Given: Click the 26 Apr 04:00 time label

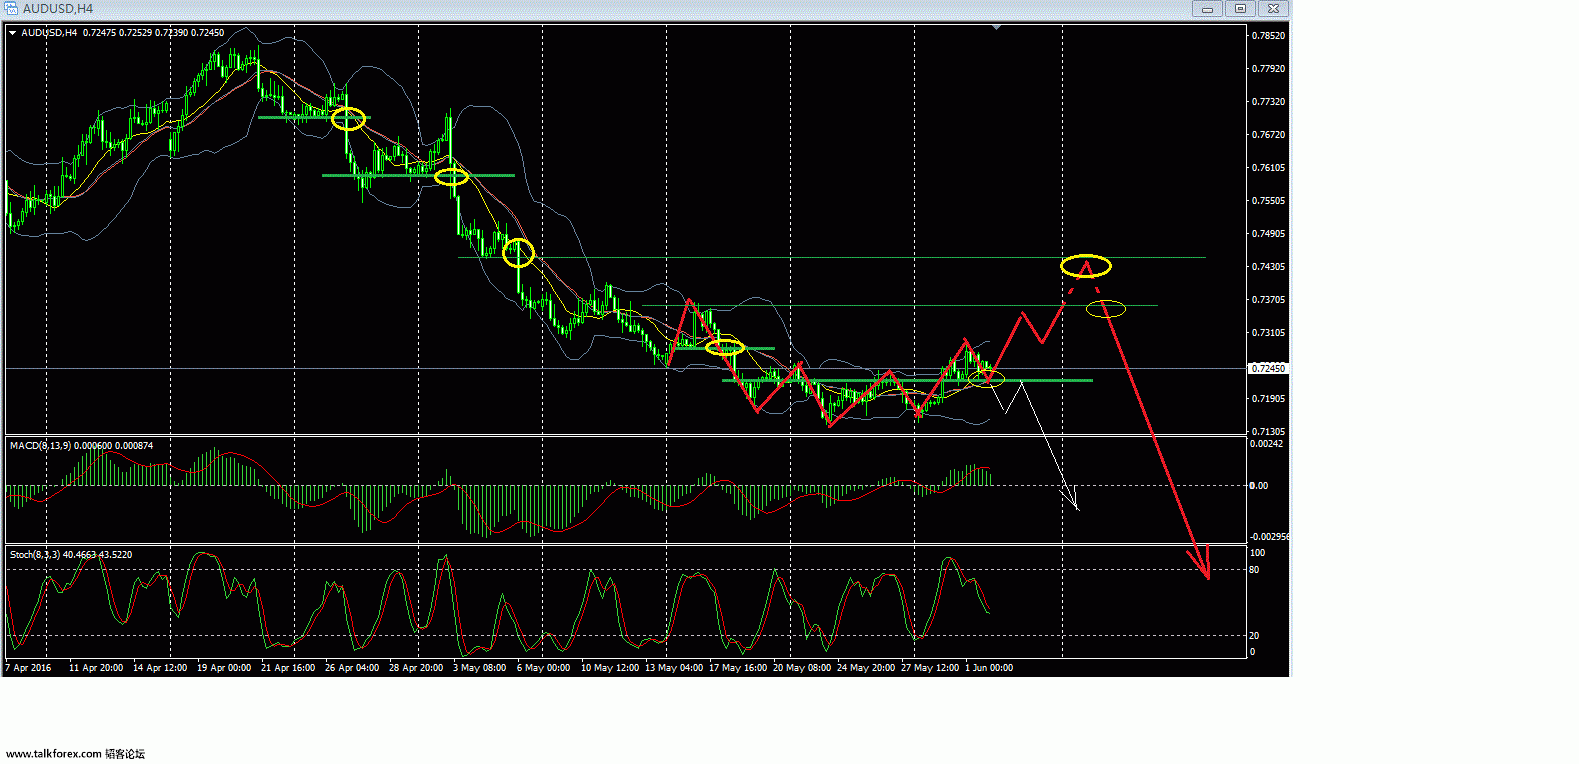Looking at the screenshot, I should point(352,668).
